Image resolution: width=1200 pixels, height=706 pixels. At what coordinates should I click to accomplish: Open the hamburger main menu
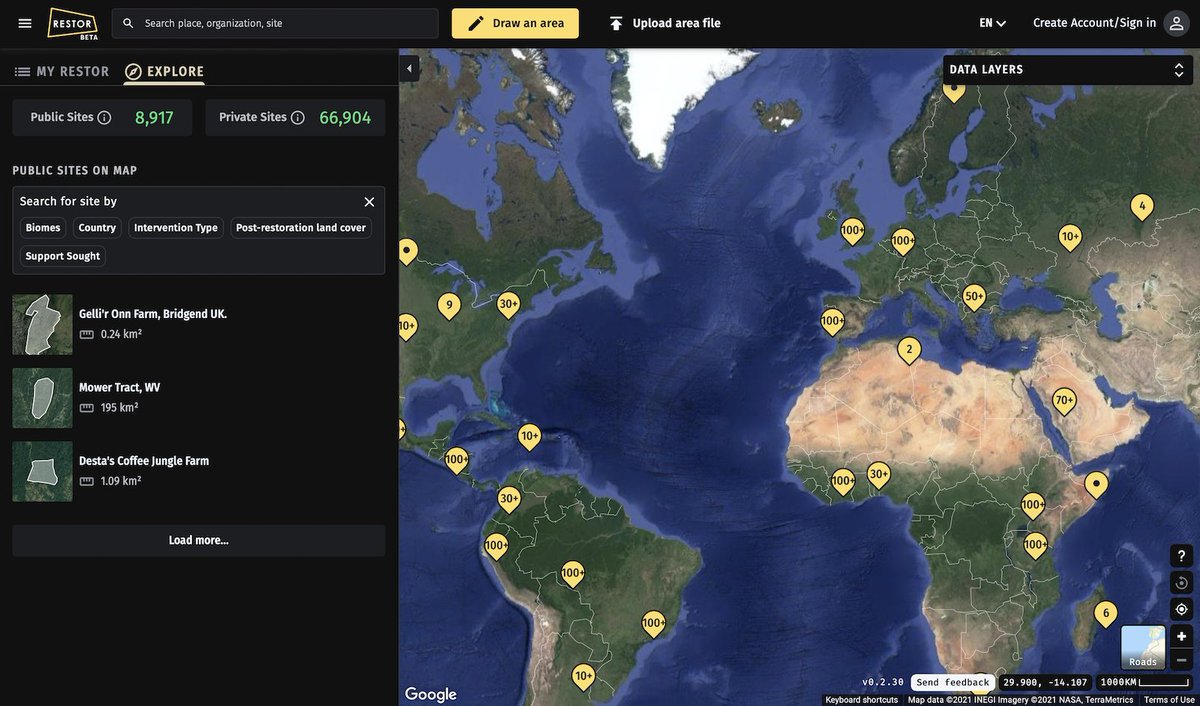pos(25,23)
